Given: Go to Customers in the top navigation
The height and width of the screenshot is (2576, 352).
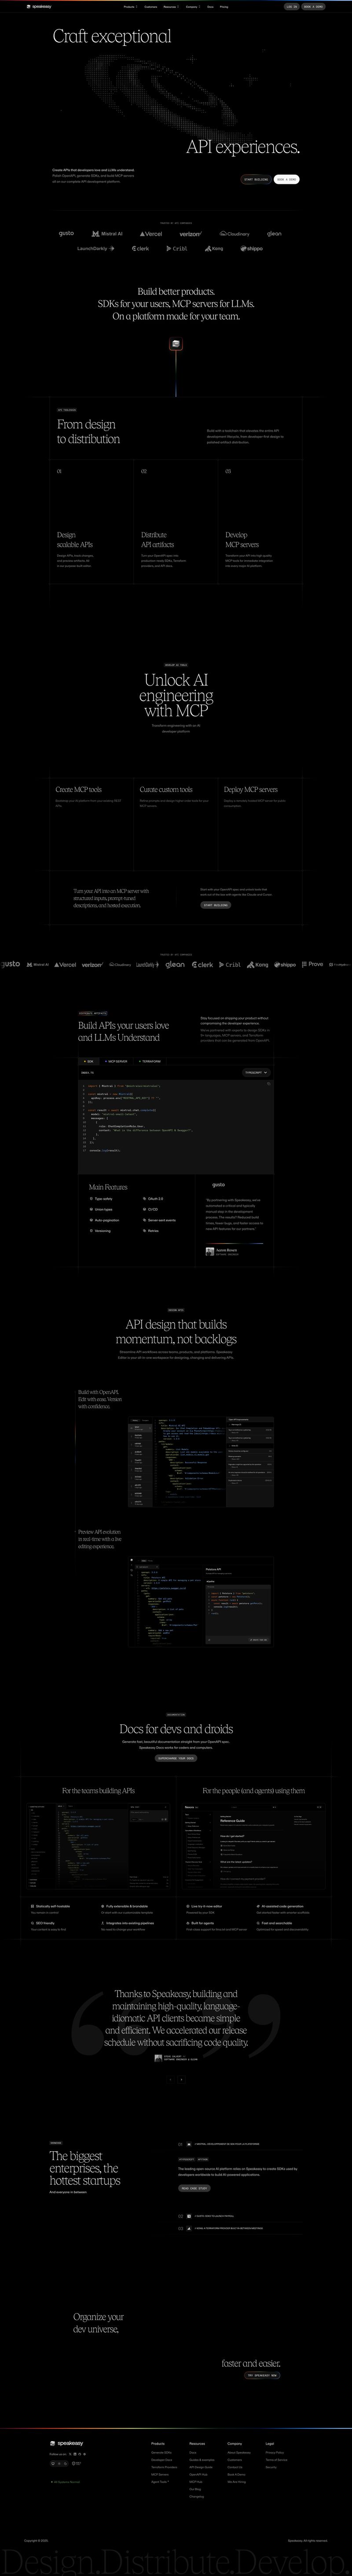Looking at the screenshot, I should 150,6.
